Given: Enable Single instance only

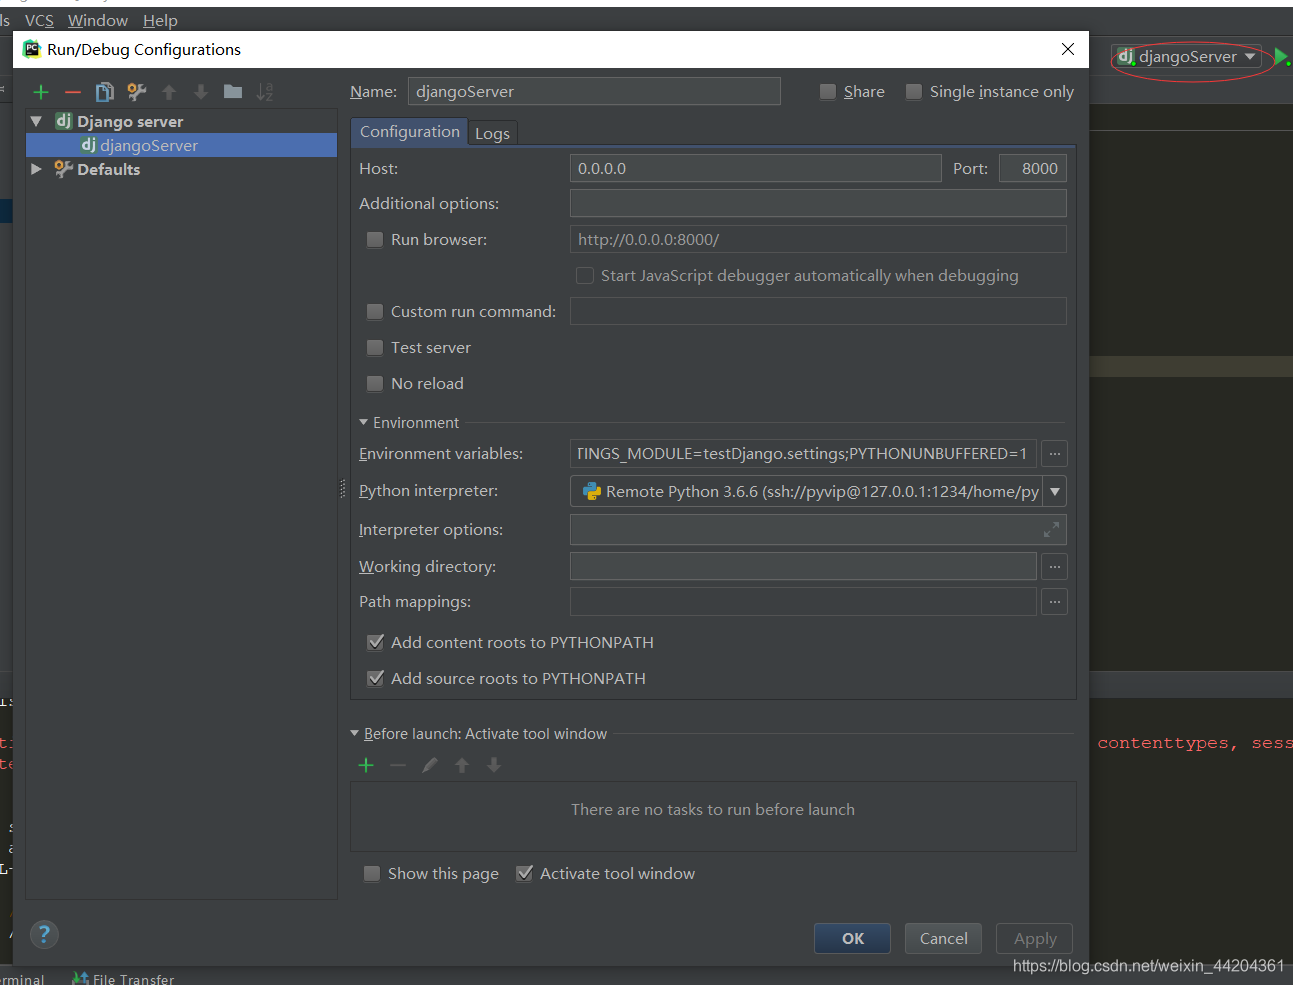Looking at the screenshot, I should [x=914, y=92].
